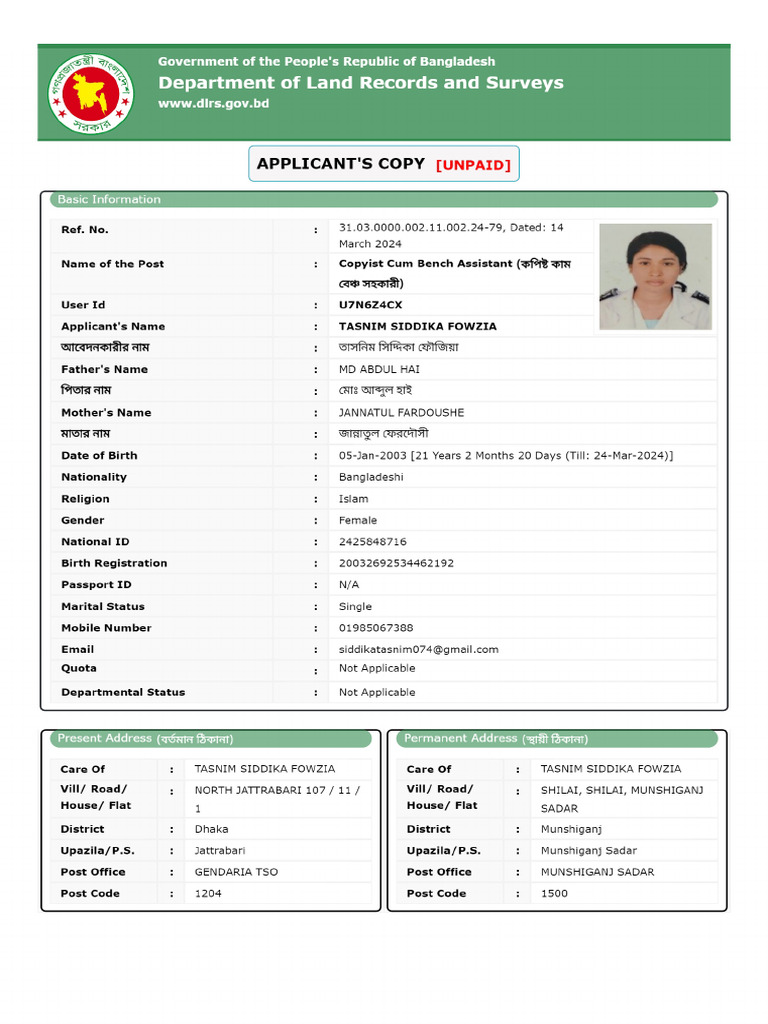Click Care Of name in Present Address

264,769
